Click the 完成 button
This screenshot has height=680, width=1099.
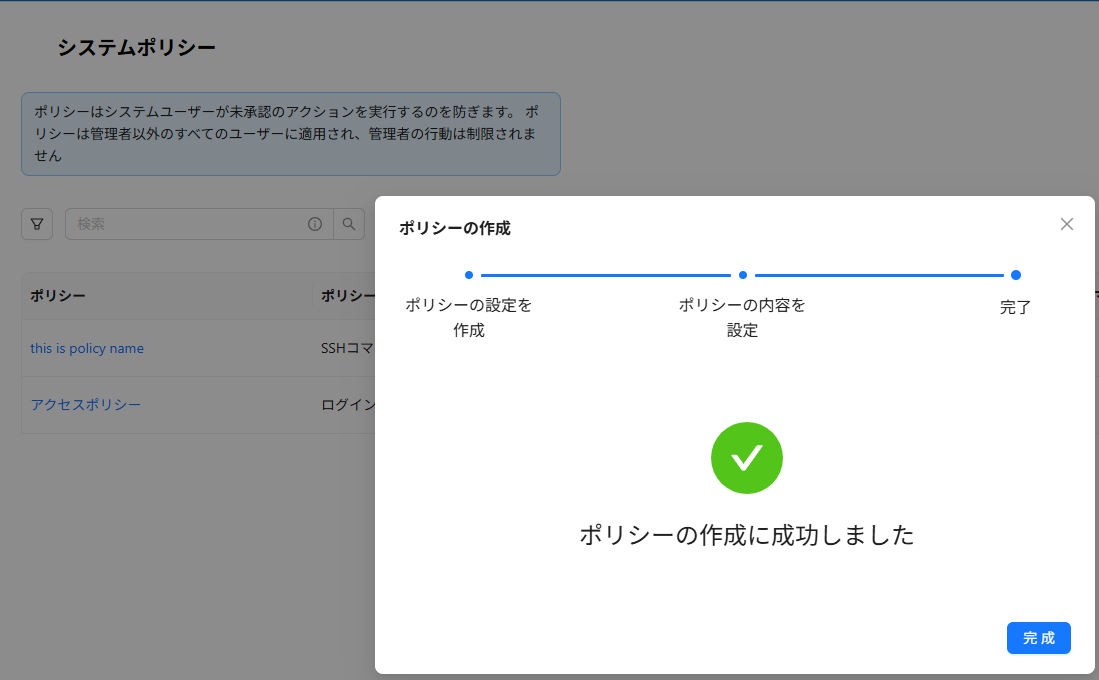point(1038,638)
